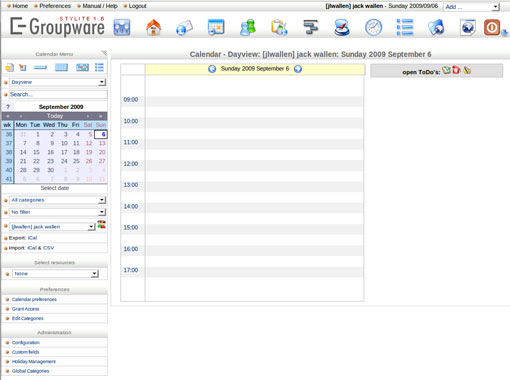Click Today in mini calendar header
Image resolution: width=510 pixels, height=380 pixels.
pos(55,116)
